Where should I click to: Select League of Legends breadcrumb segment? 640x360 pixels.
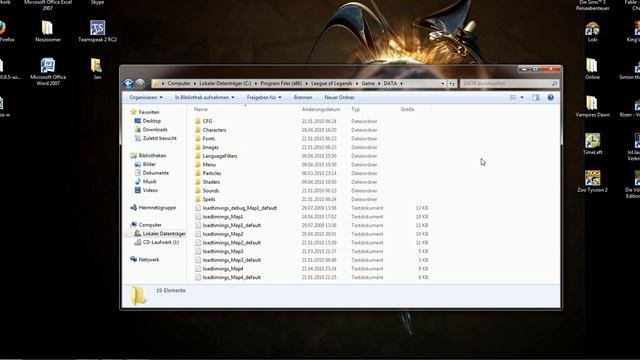pyautogui.click(x=331, y=83)
